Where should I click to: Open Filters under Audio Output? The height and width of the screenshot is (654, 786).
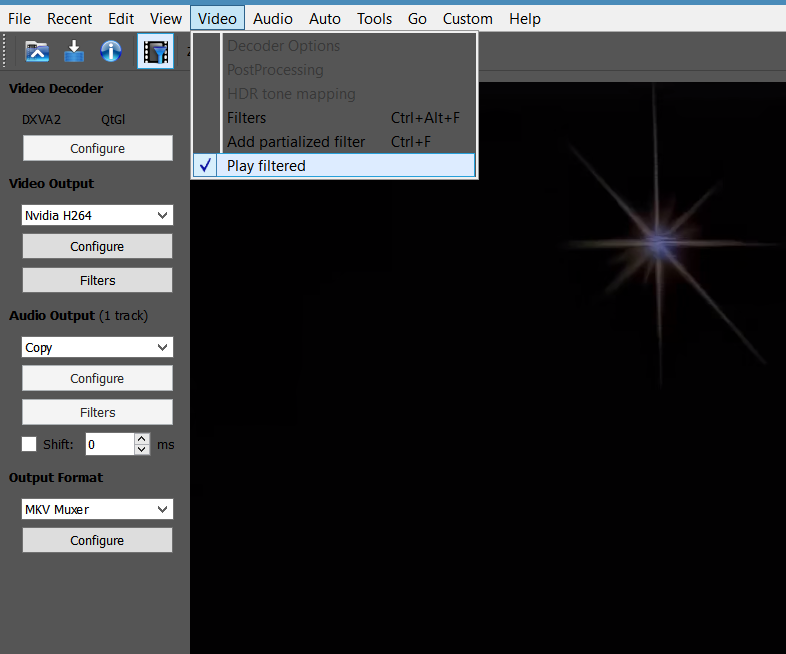tap(97, 412)
